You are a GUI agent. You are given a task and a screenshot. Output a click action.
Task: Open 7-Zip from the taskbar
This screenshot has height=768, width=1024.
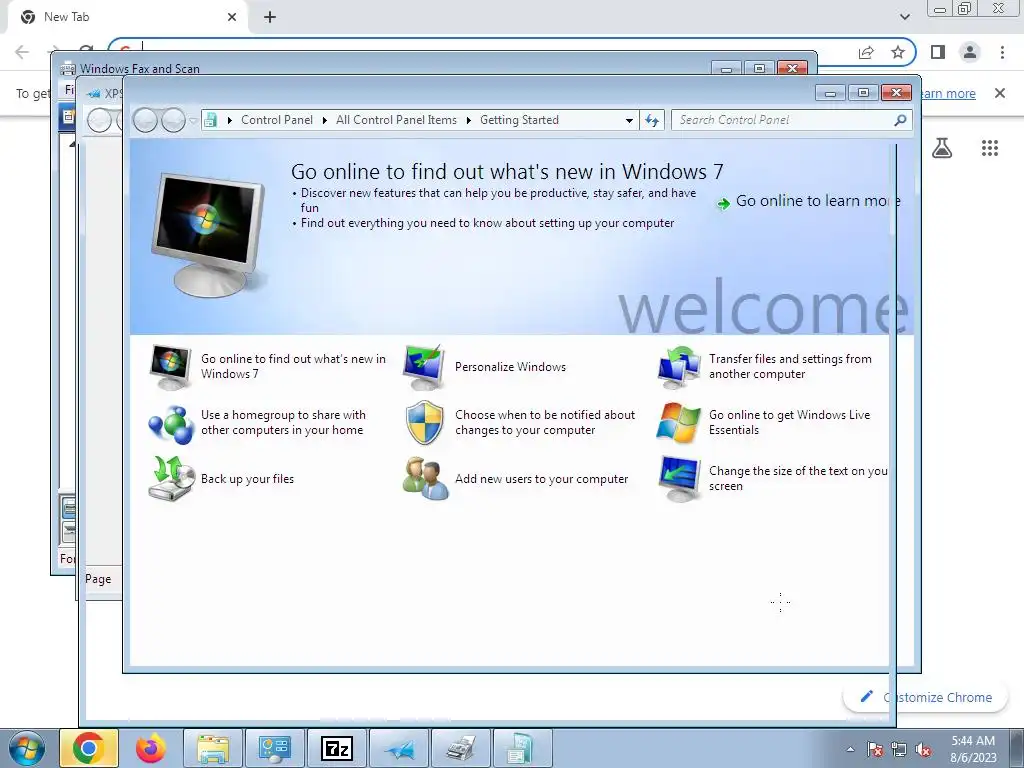click(337, 748)
